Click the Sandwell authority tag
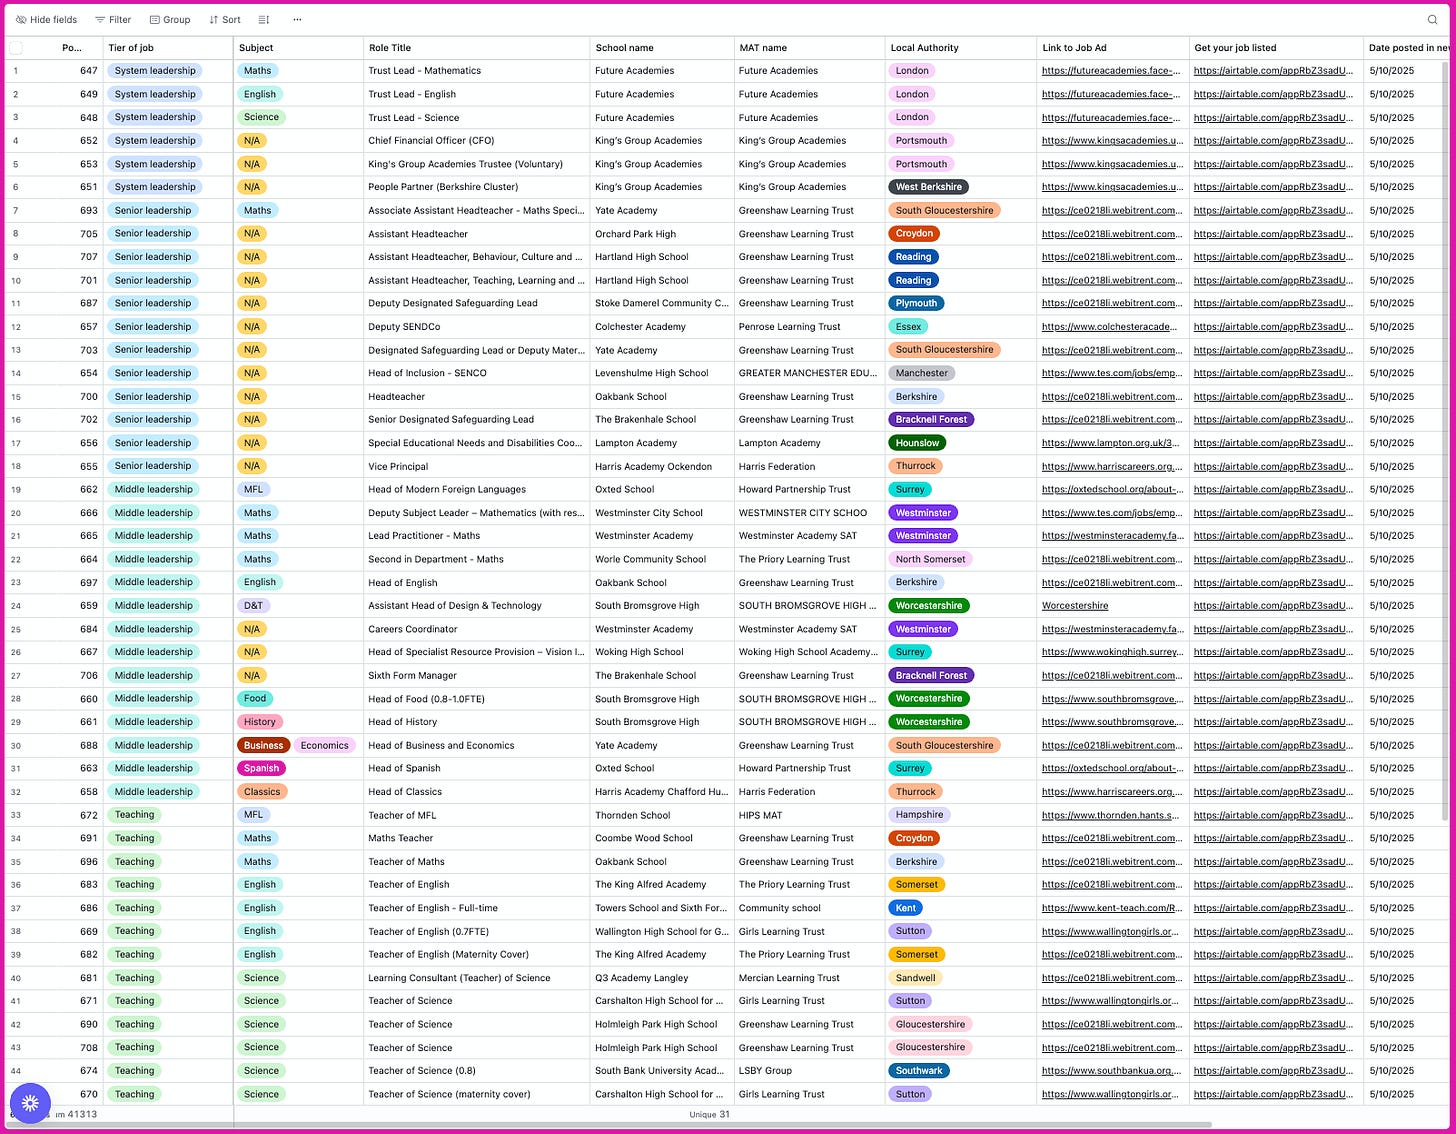1456x1134 pixels. 915,978
